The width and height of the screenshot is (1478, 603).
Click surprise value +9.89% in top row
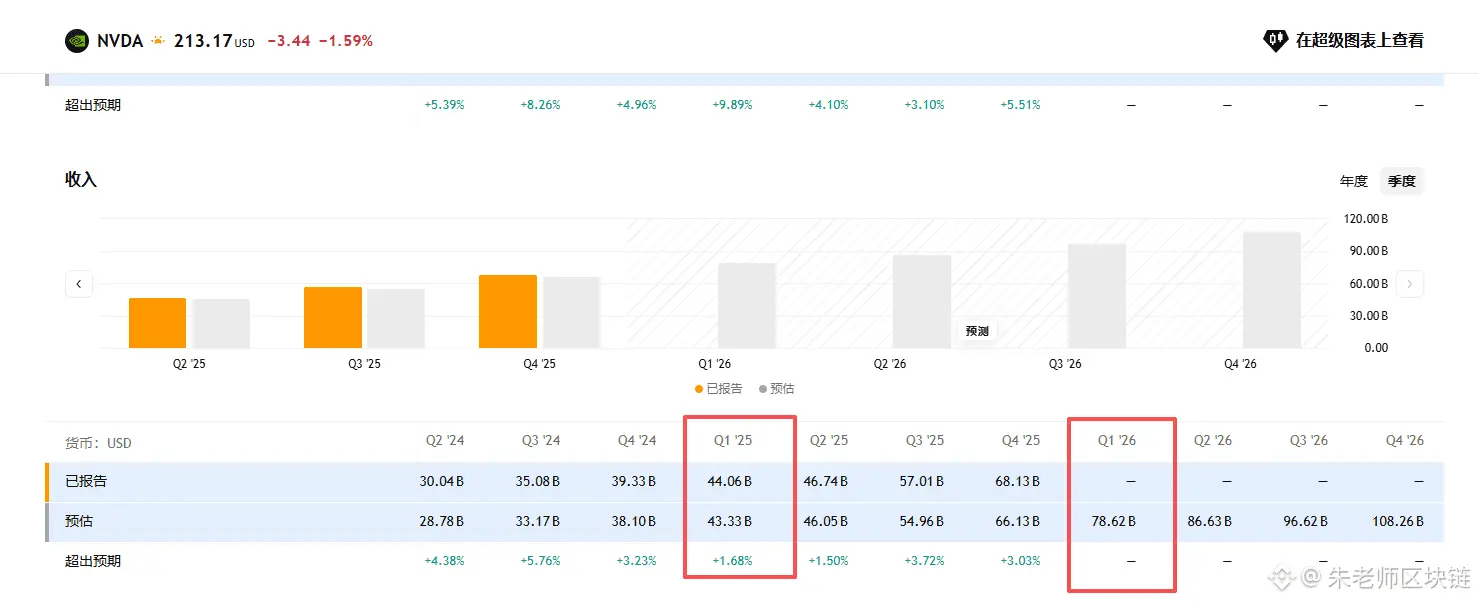coord(732,105)
